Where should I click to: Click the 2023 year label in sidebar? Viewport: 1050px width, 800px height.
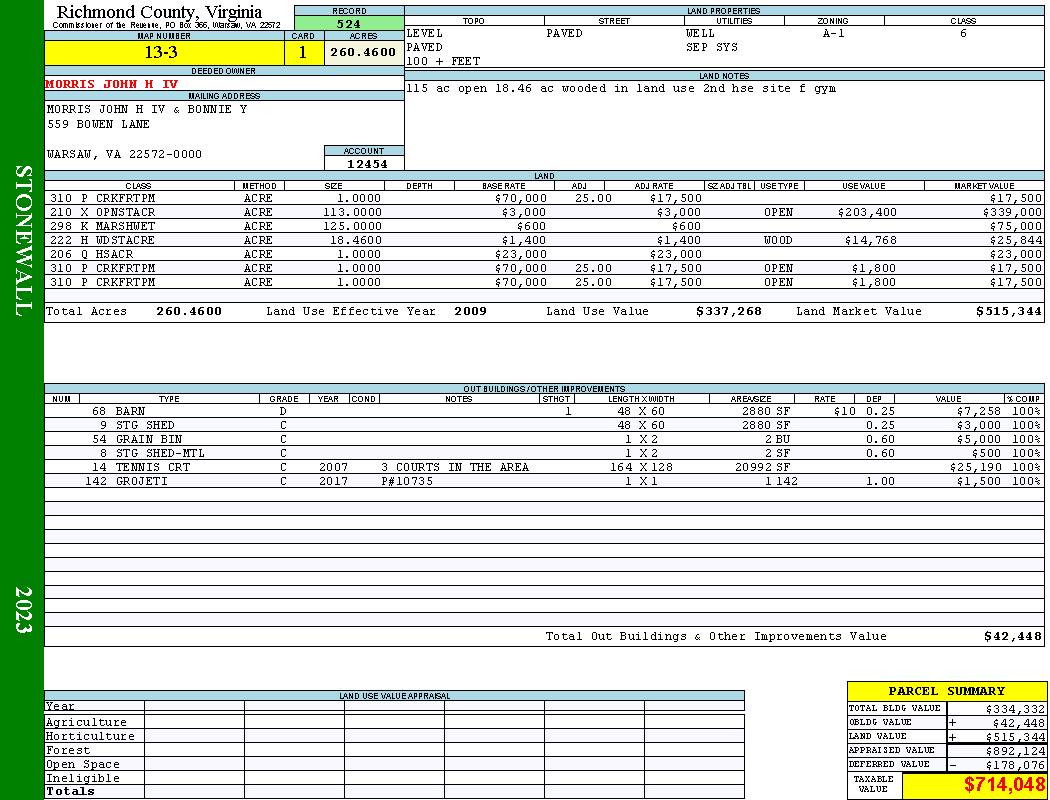click(x=23, y=609)
